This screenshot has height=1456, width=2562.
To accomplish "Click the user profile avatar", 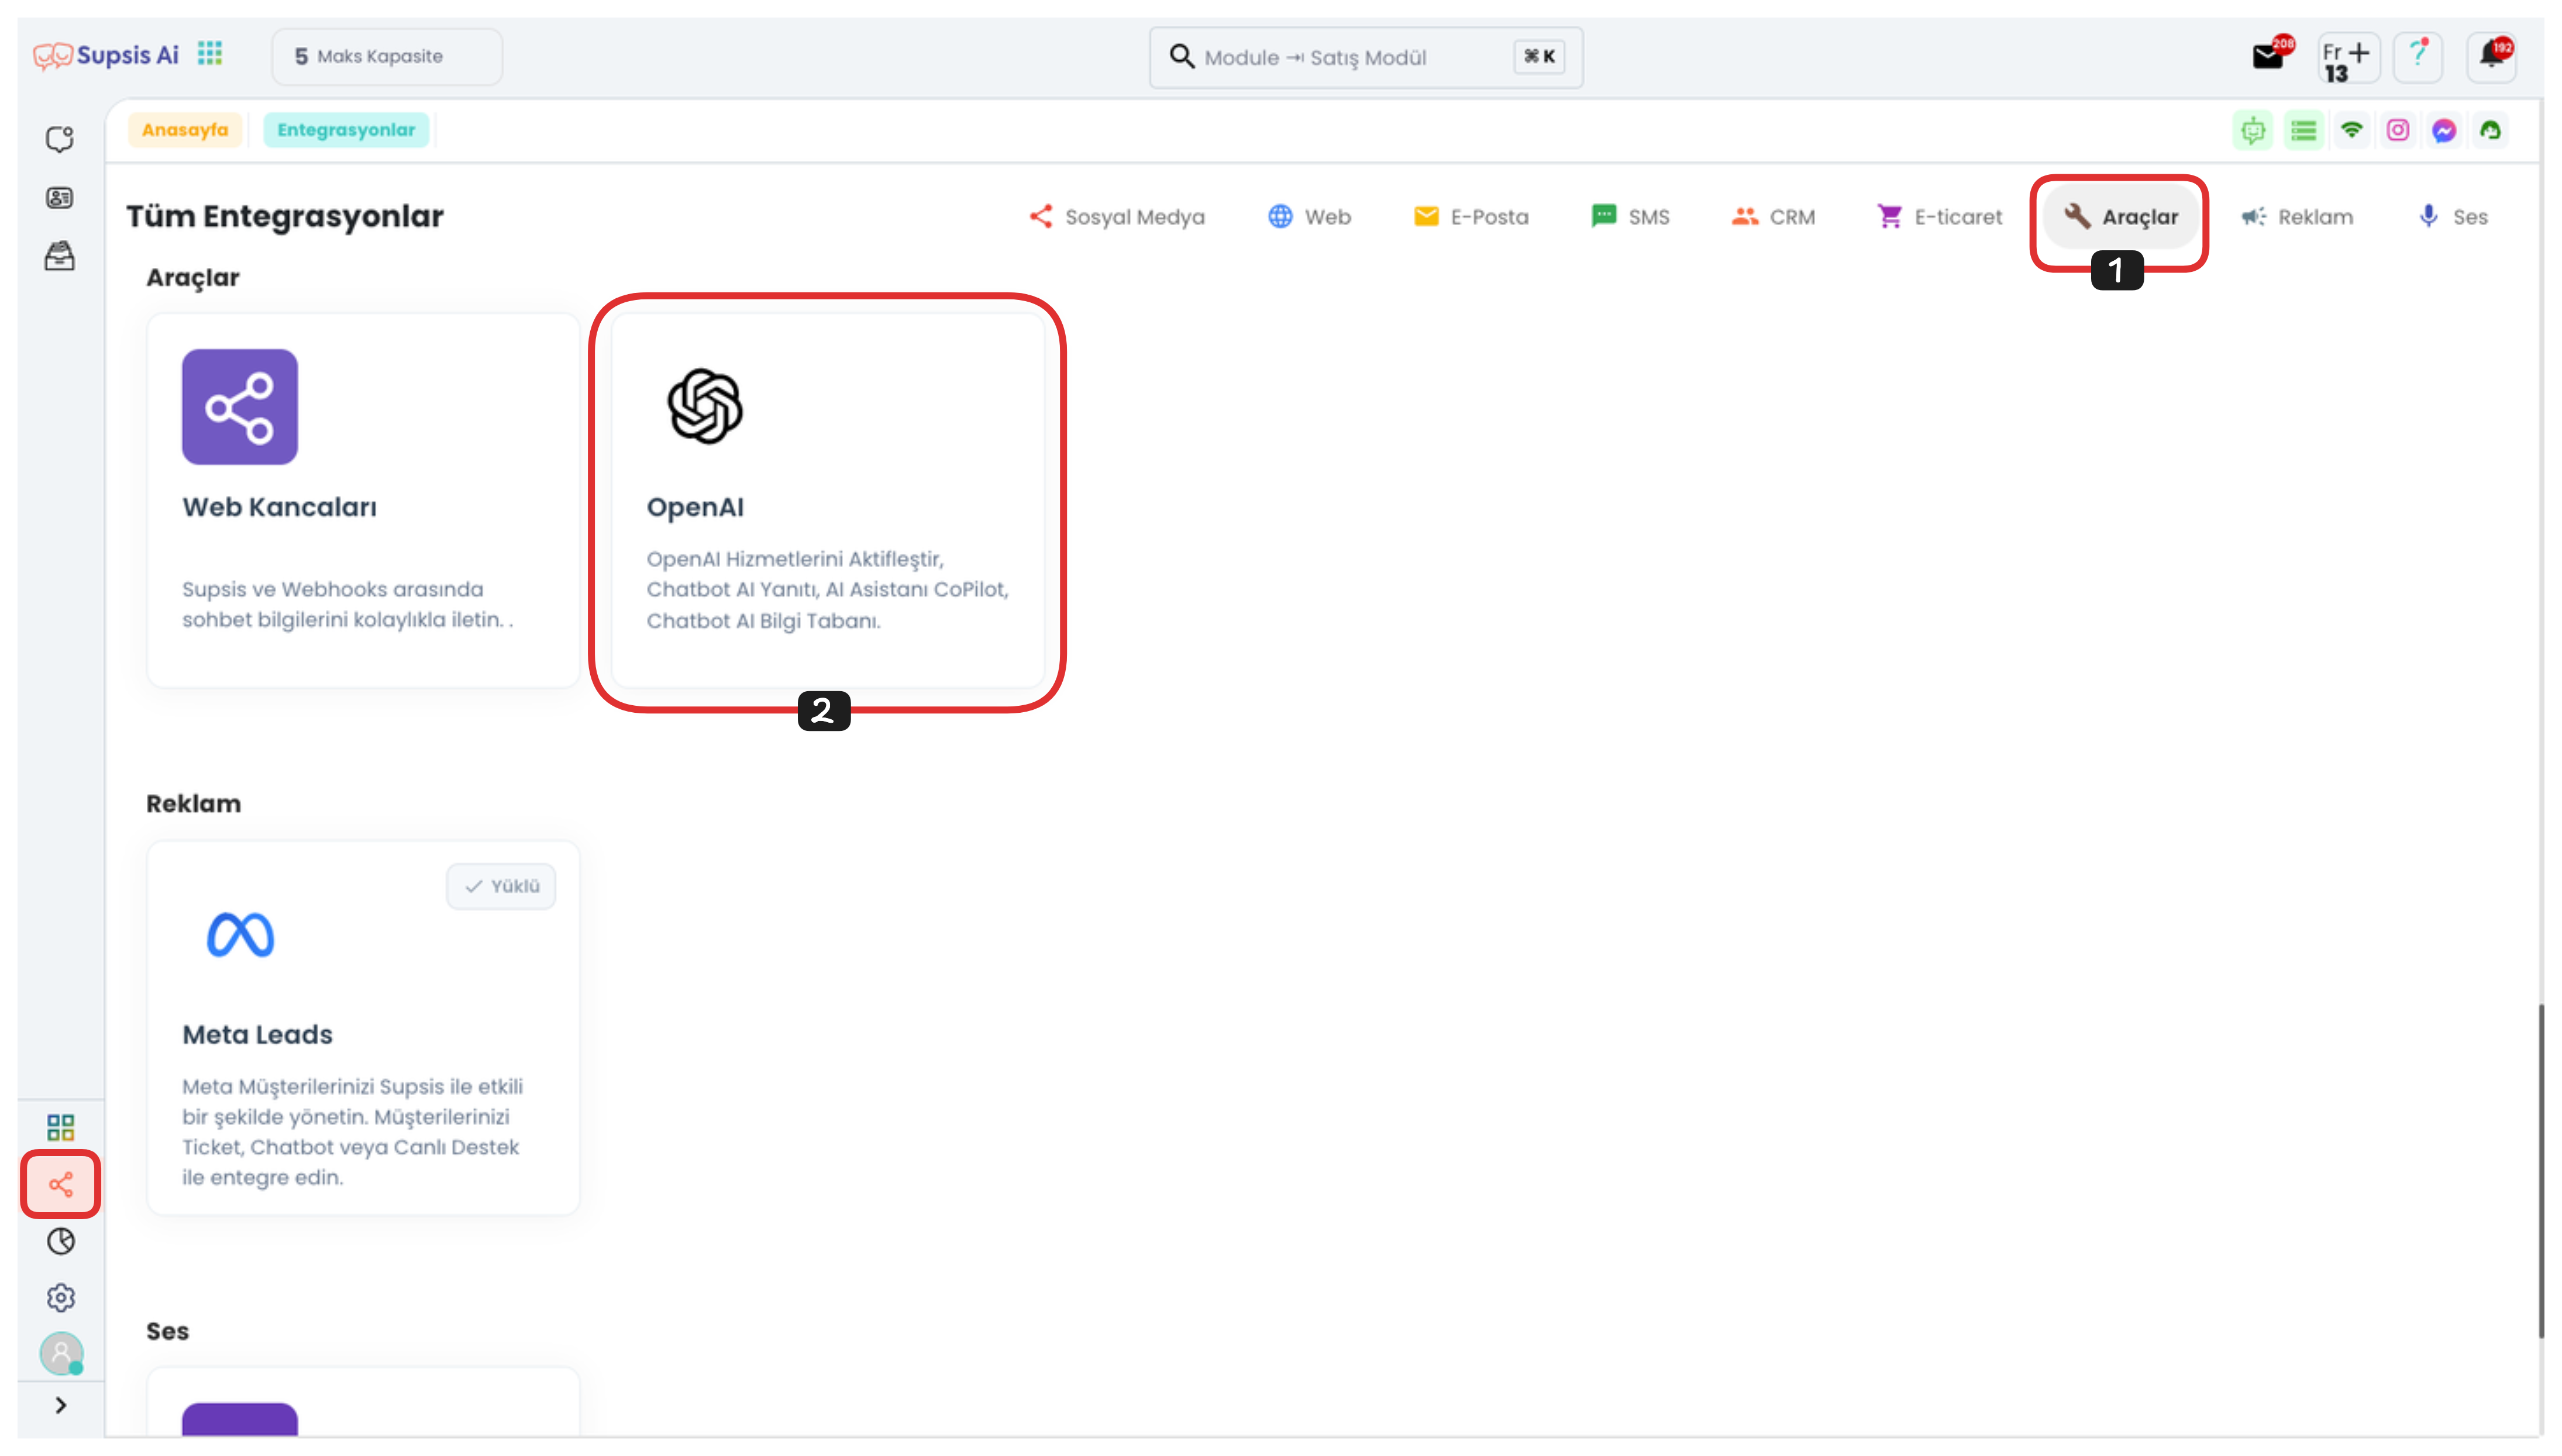I will point(61,1354).
